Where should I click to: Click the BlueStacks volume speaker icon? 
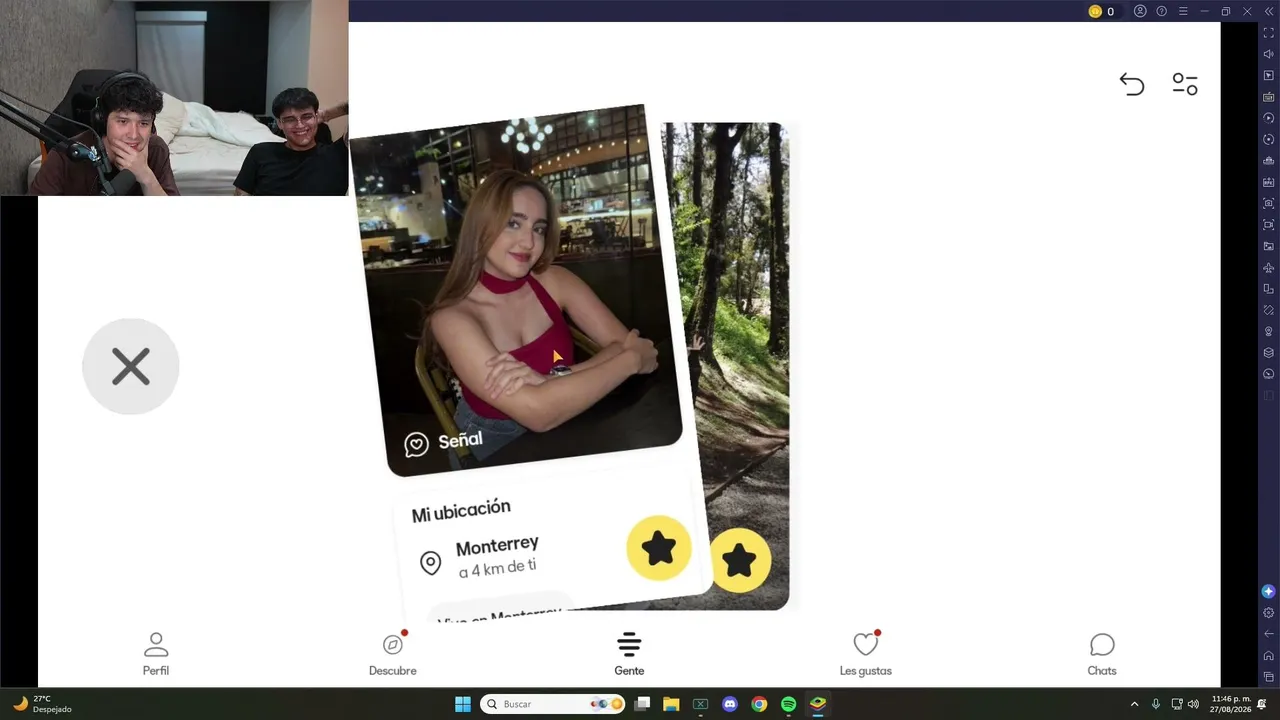tap(1269, 54)
